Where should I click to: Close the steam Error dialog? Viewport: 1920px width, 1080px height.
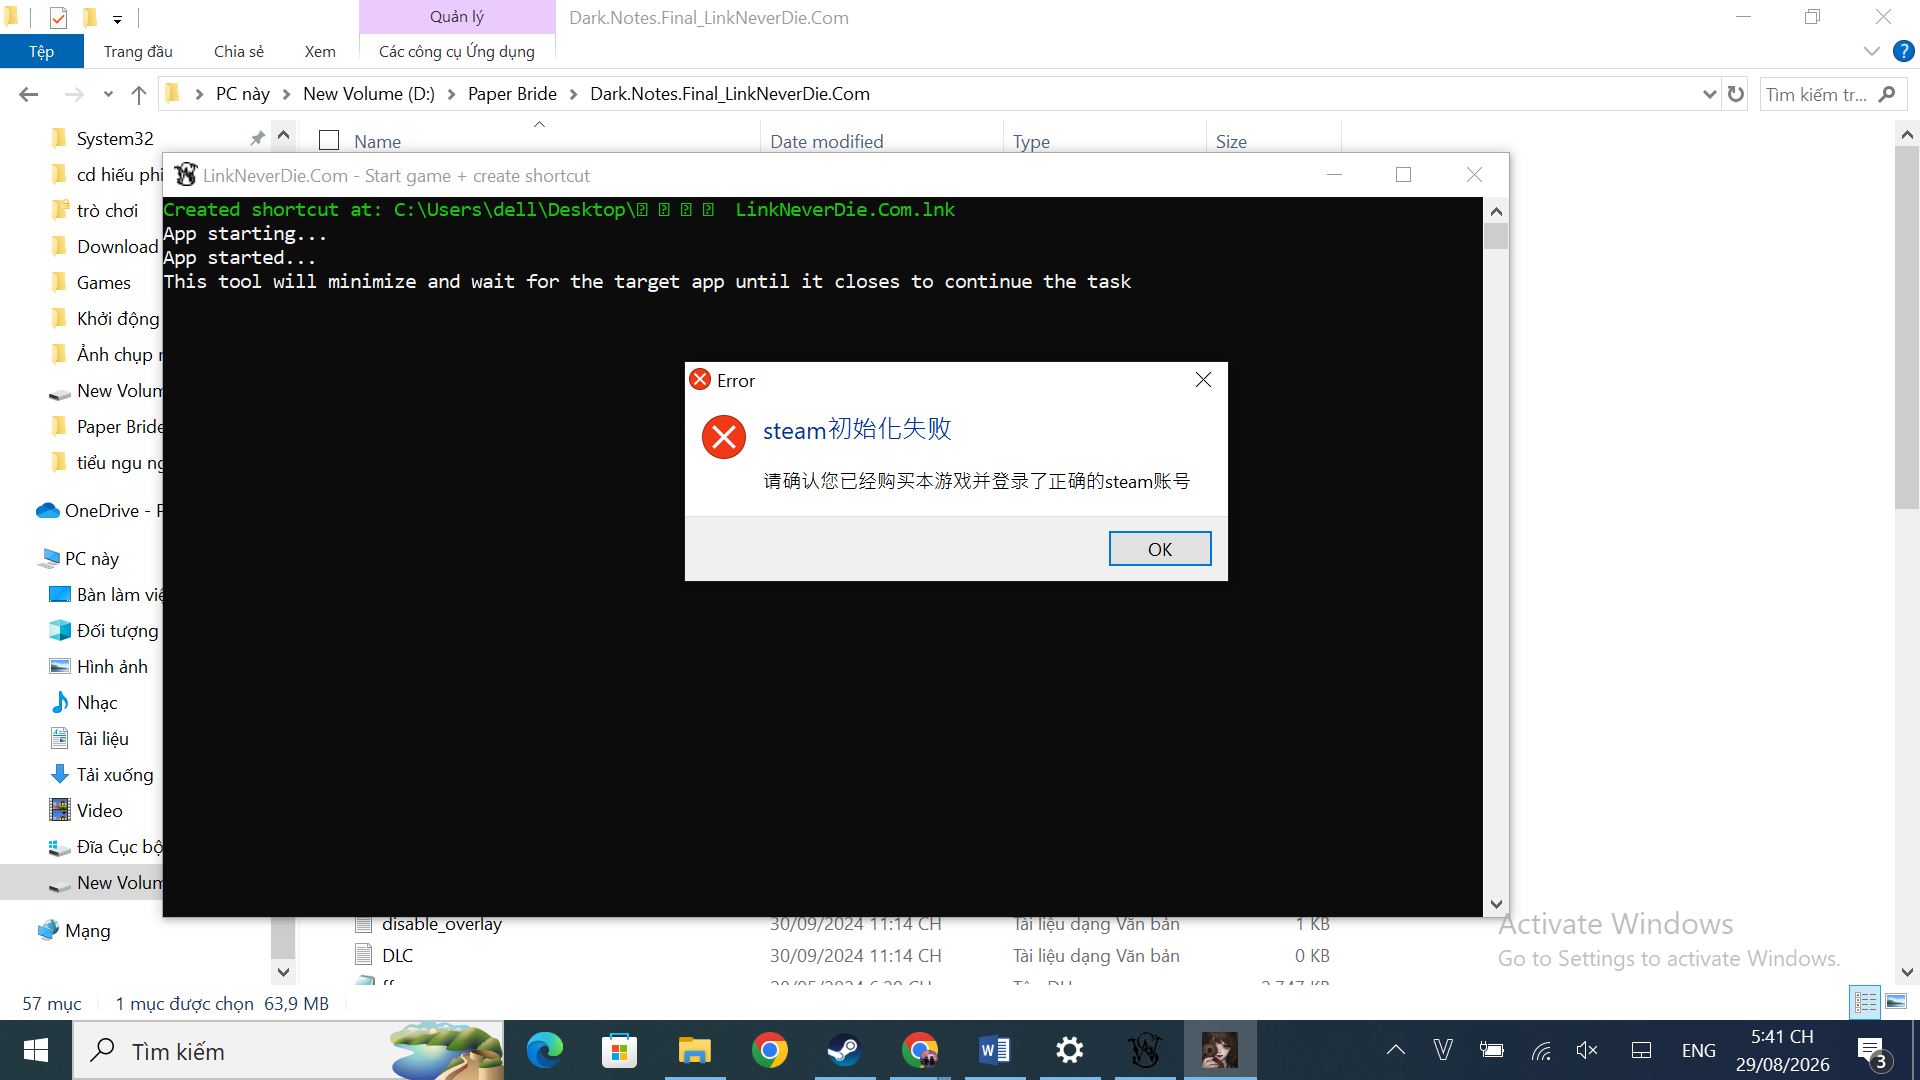click(x=1203, y=380)
